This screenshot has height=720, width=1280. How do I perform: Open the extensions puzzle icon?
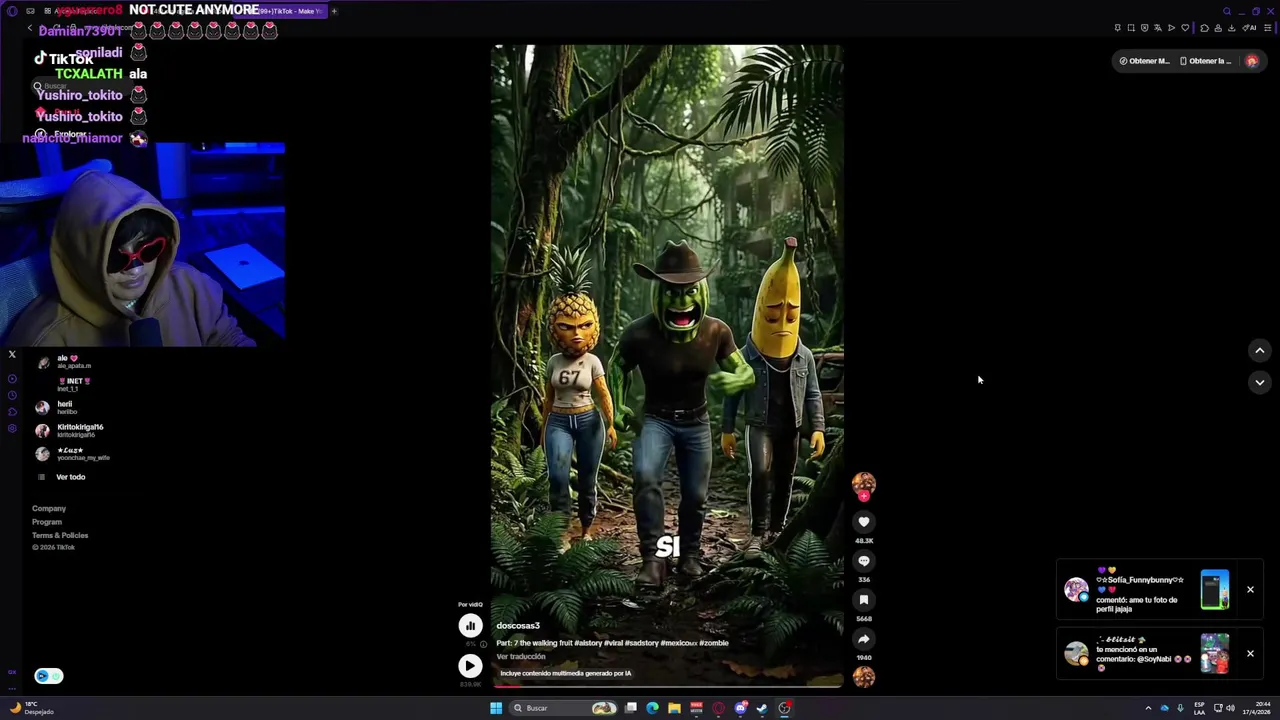click(1205, 28)
